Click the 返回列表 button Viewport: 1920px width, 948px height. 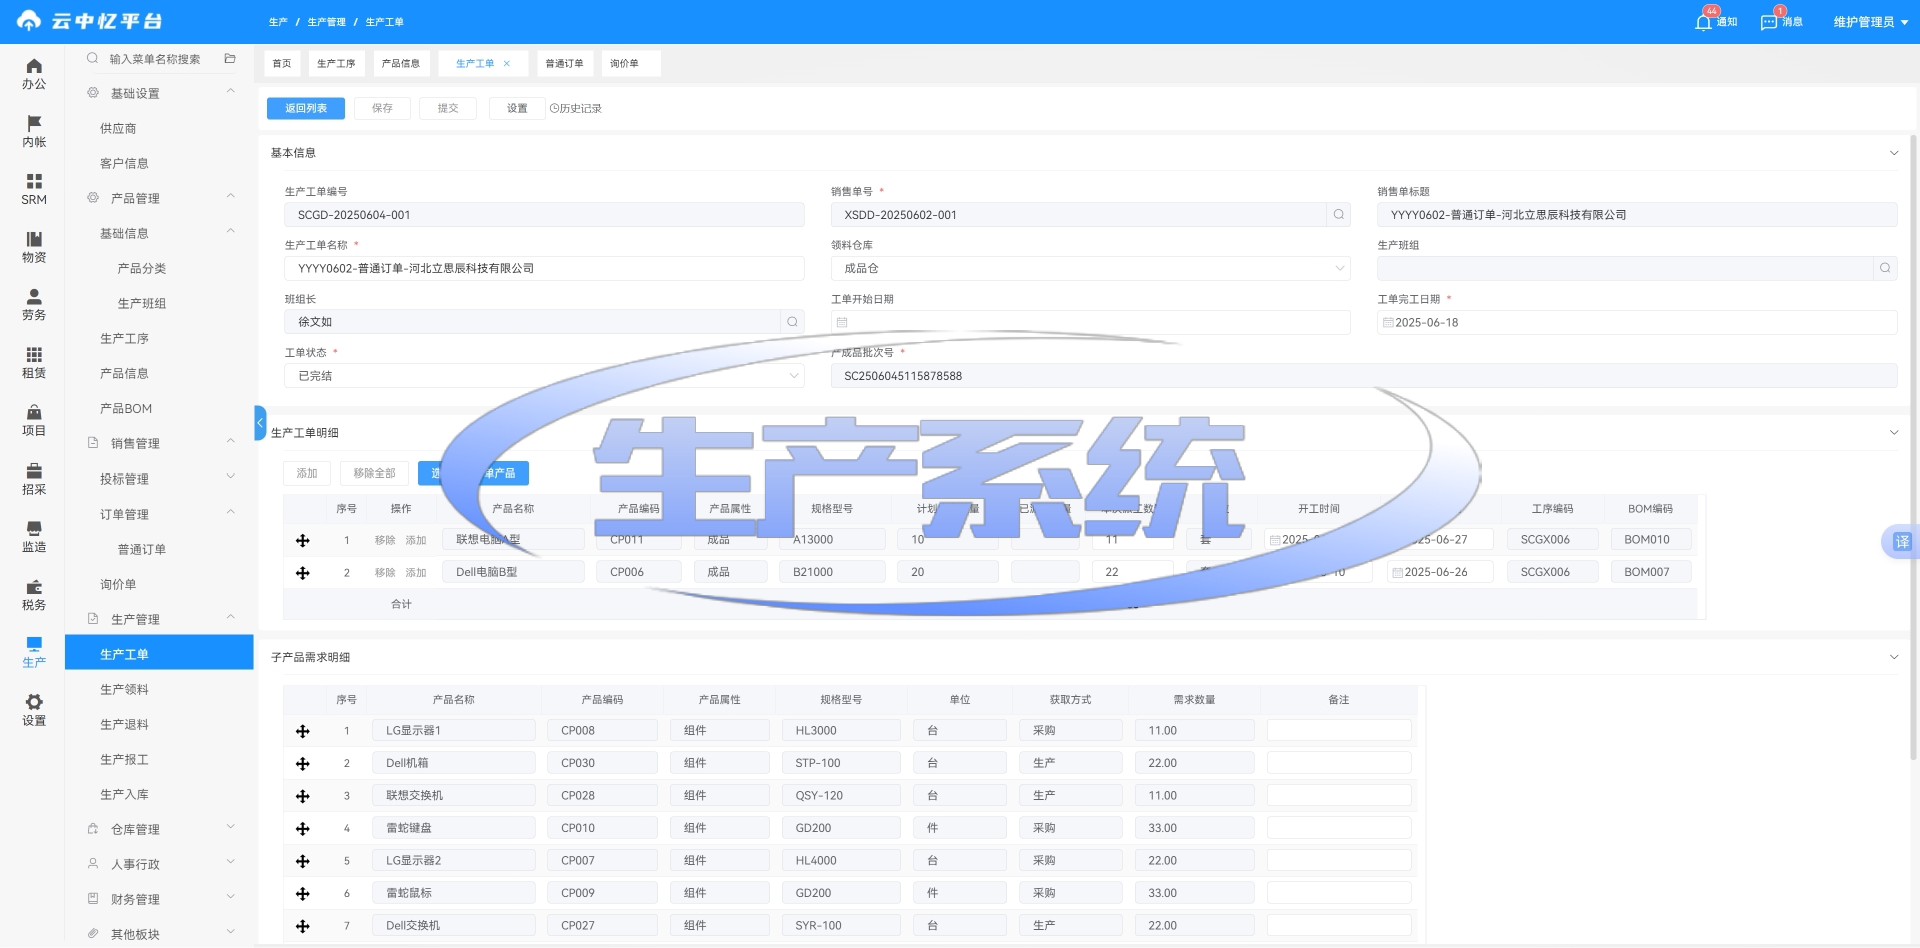[306, 108]
